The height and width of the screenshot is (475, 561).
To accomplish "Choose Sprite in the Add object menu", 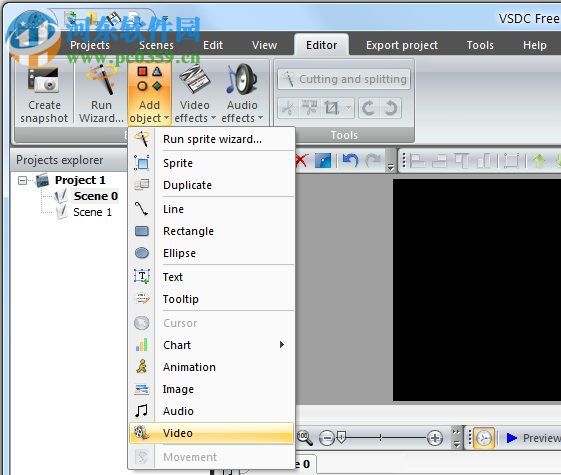I will point(211,163).
